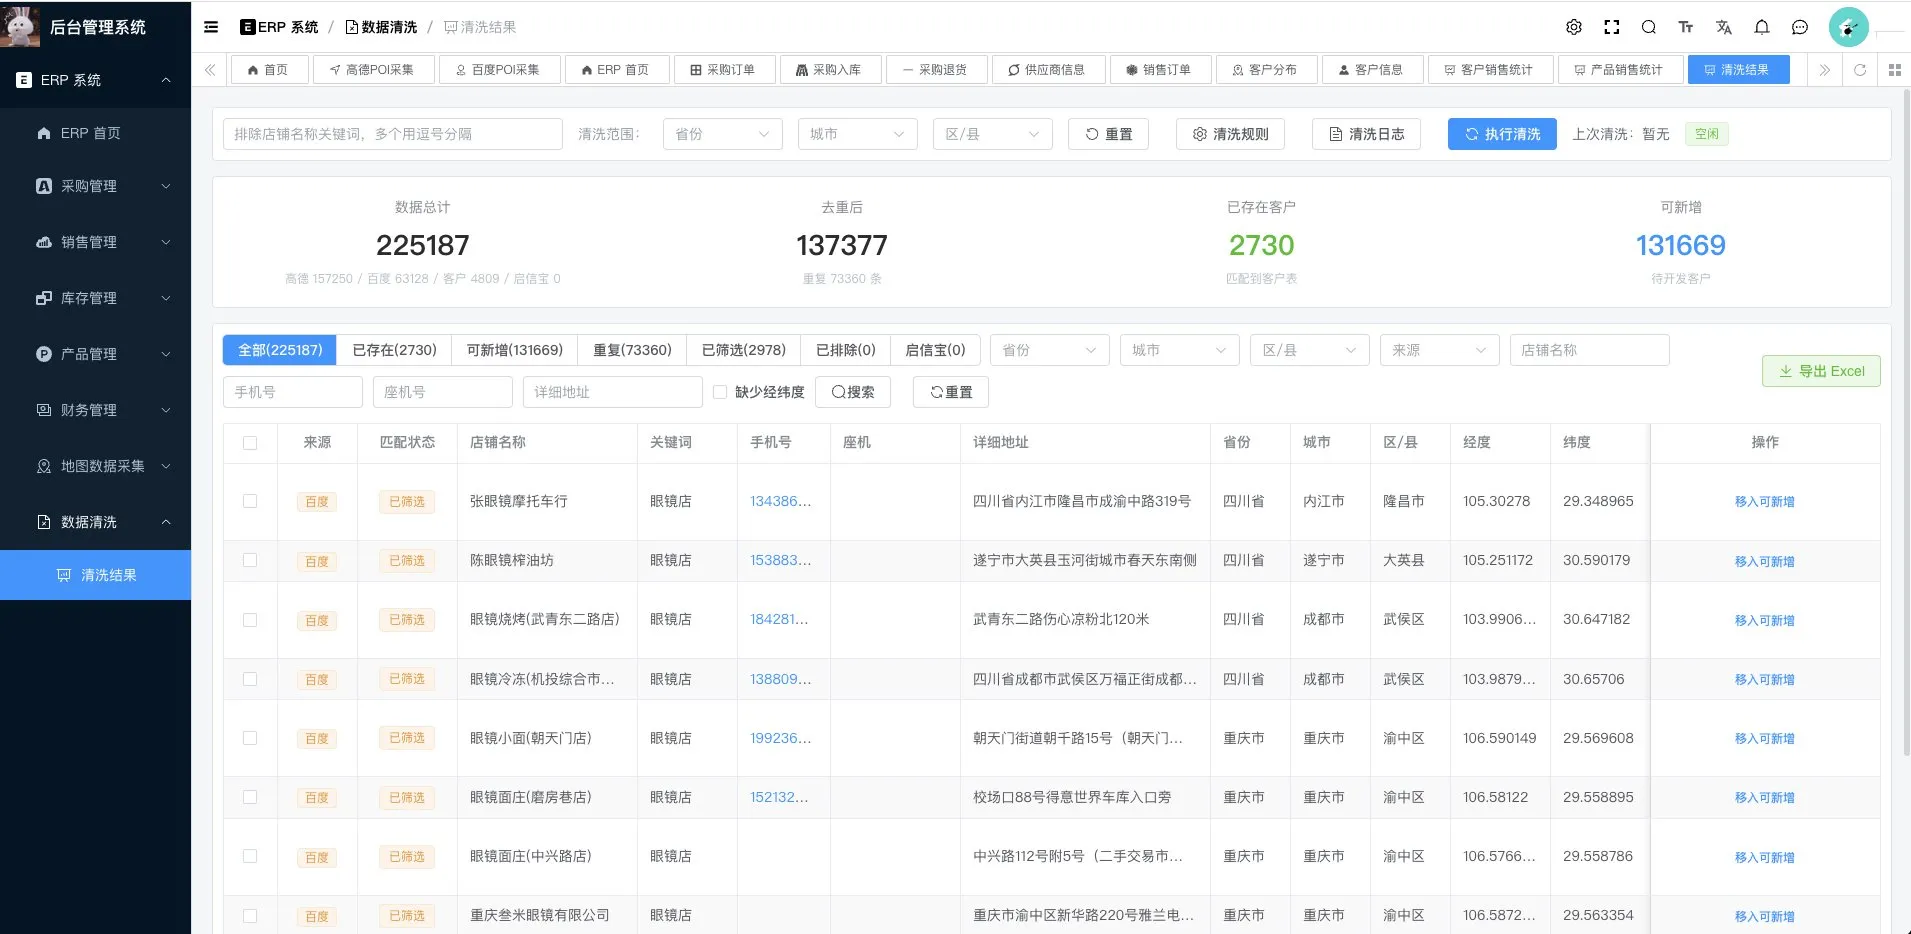Toggle the sidebar collapse hamburger icon

211,27
